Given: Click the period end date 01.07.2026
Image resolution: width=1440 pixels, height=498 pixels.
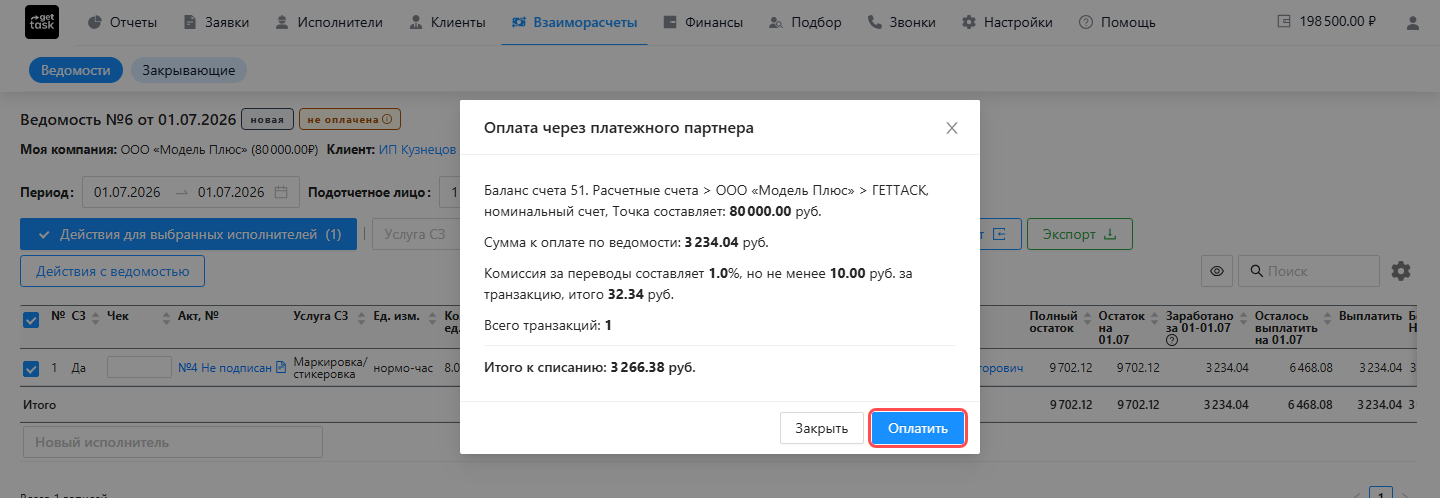Looking at the screenshot, I should click(x=231, y=193).
